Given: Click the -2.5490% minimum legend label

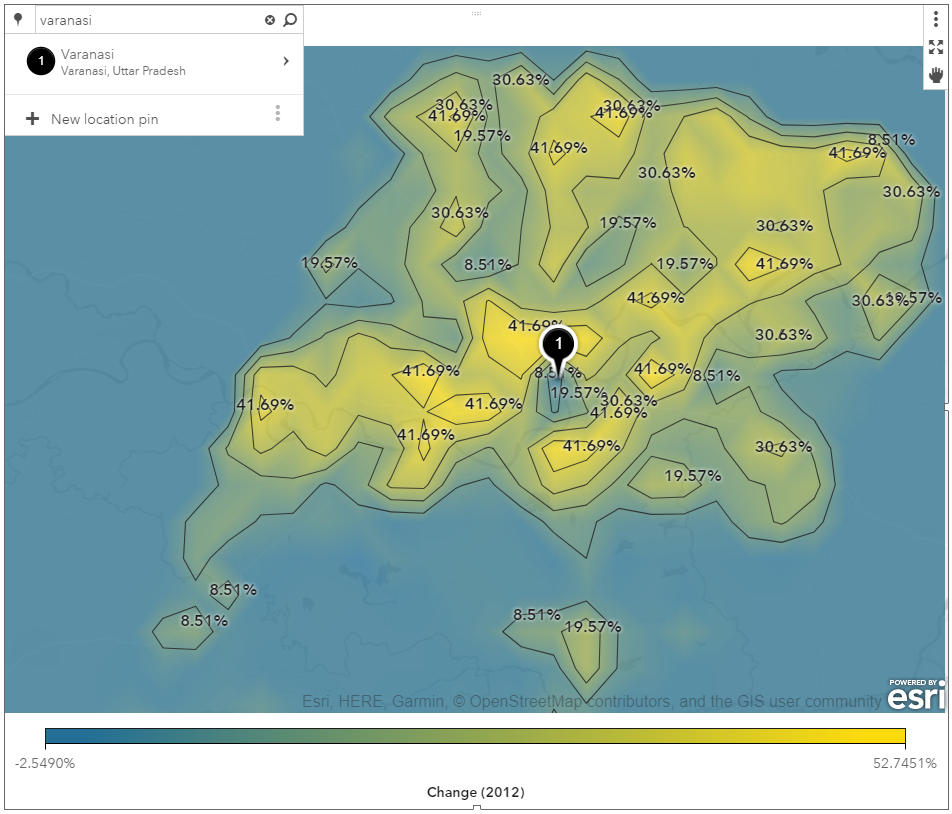Looking at the screenshot, I should (45, 763).
